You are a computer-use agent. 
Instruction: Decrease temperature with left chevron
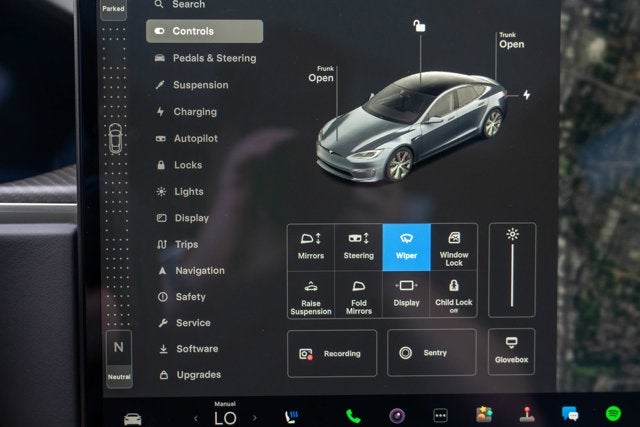(196, 418)
